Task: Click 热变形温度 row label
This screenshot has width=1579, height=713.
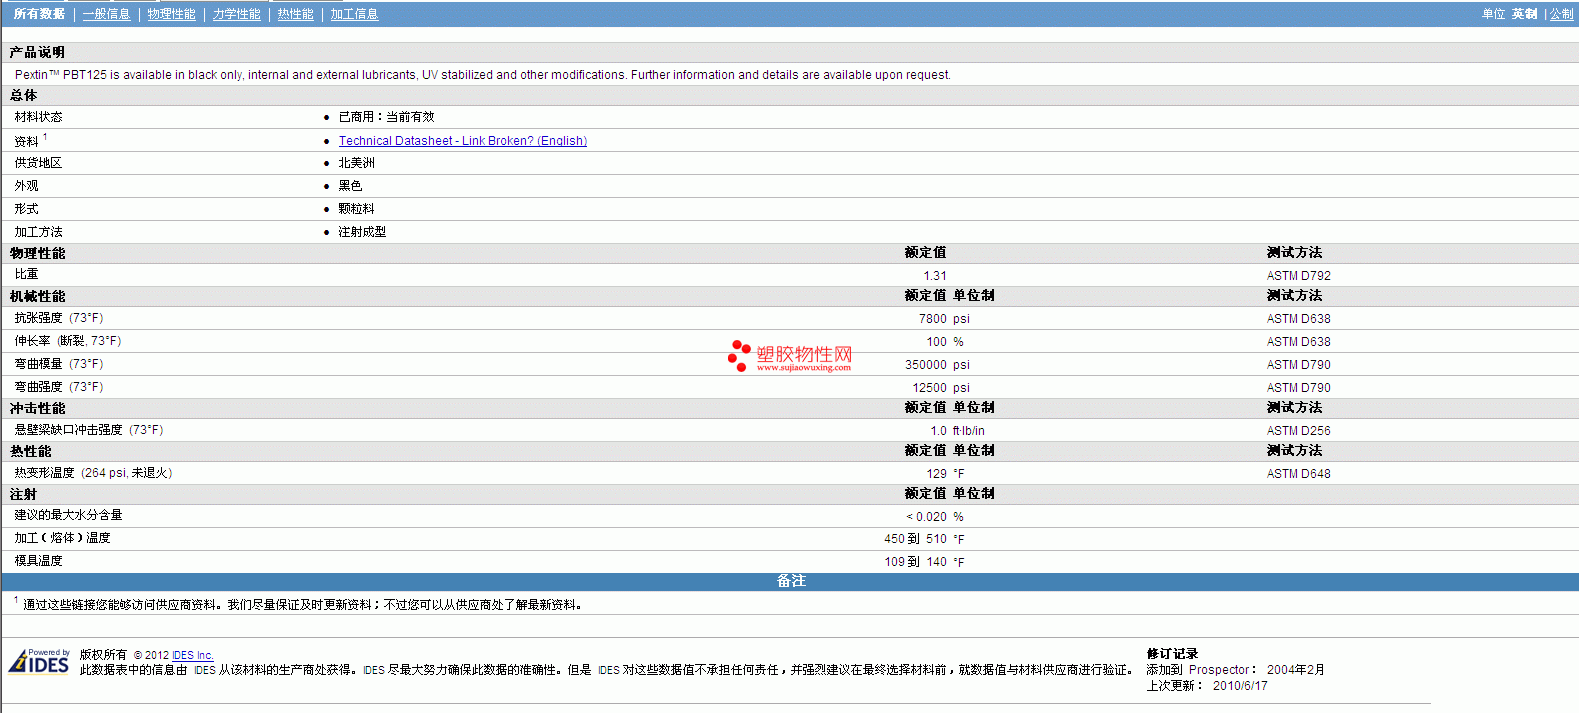Action: point(93,473)
